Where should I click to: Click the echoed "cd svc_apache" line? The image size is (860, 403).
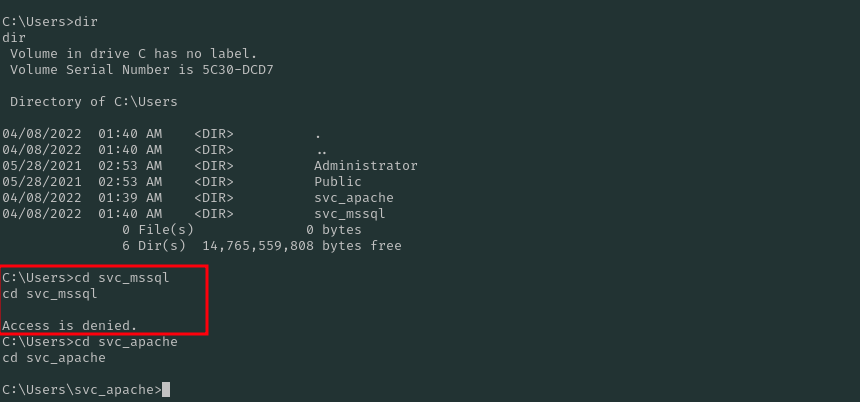click(53, 358)
